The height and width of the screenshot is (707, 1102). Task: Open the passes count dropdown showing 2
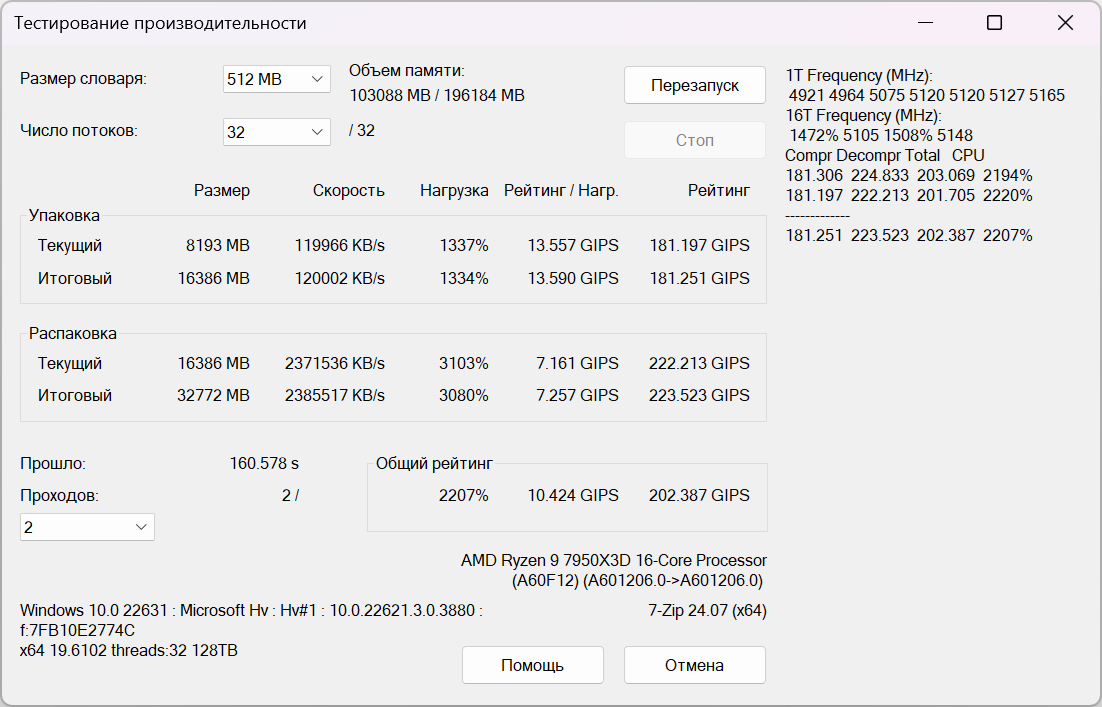87,527
